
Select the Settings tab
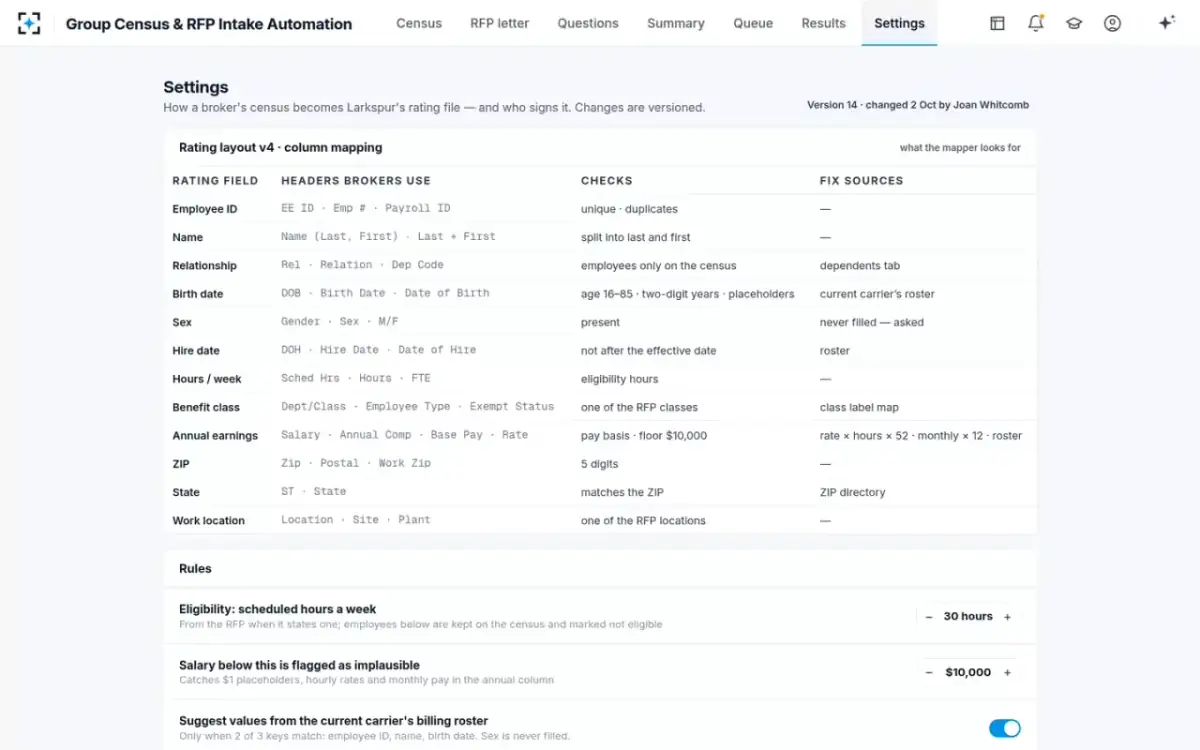pyautogui.click(x=899, y=23)
